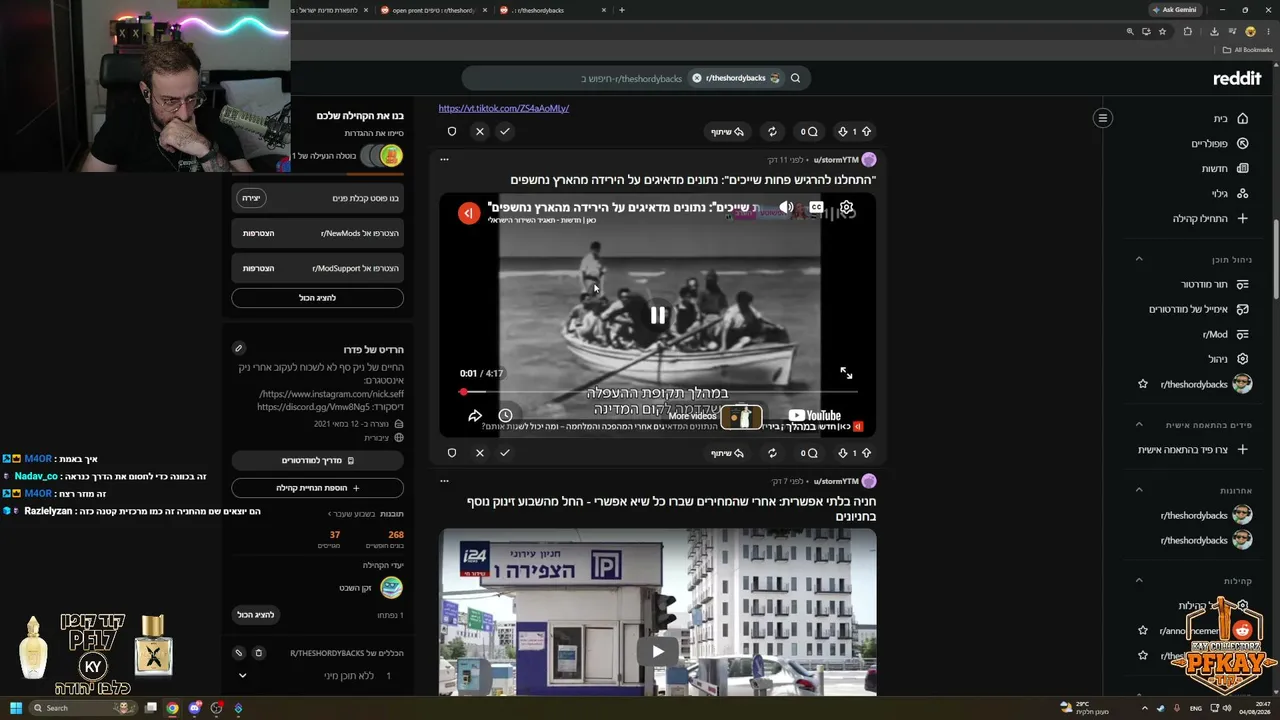Screen dimensions: 1280x720
Task: Click 'הצטרפות' next to r/NewMods
Action: point(258,233)
